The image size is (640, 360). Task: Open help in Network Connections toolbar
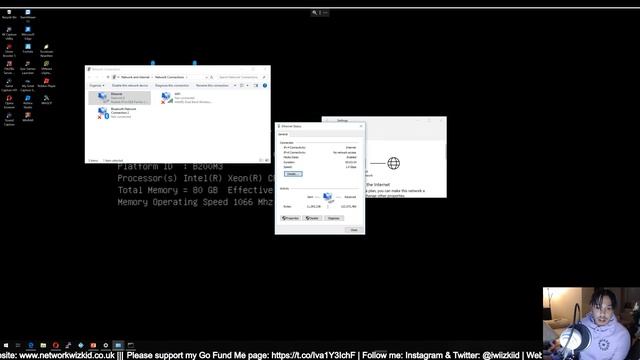(x=264, y=85)
